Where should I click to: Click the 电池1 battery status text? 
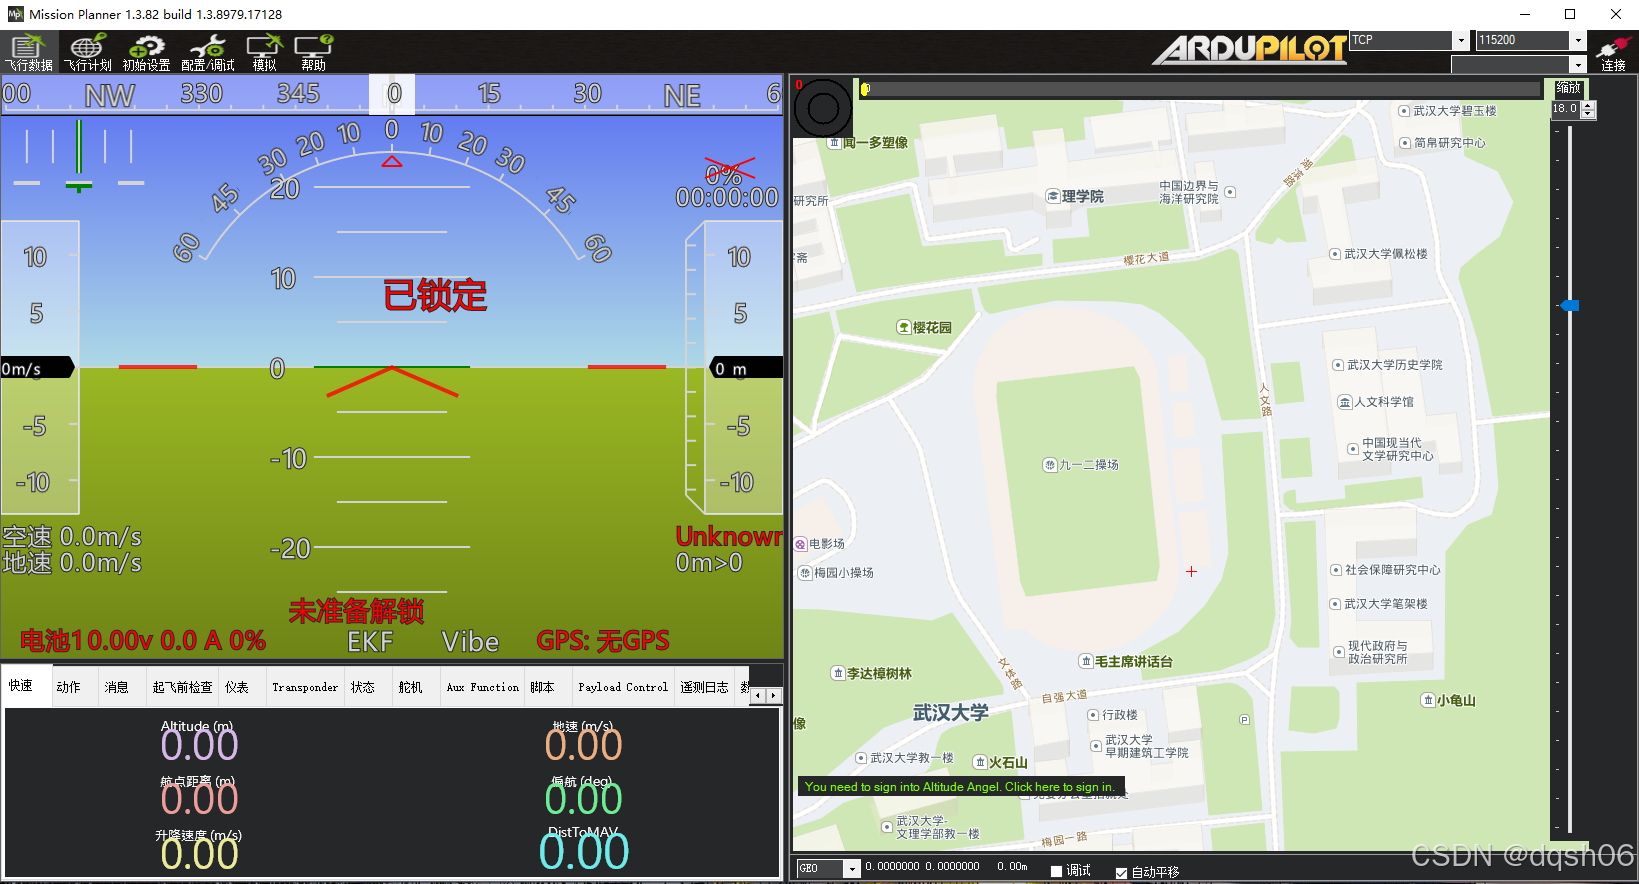pos(143,641)
